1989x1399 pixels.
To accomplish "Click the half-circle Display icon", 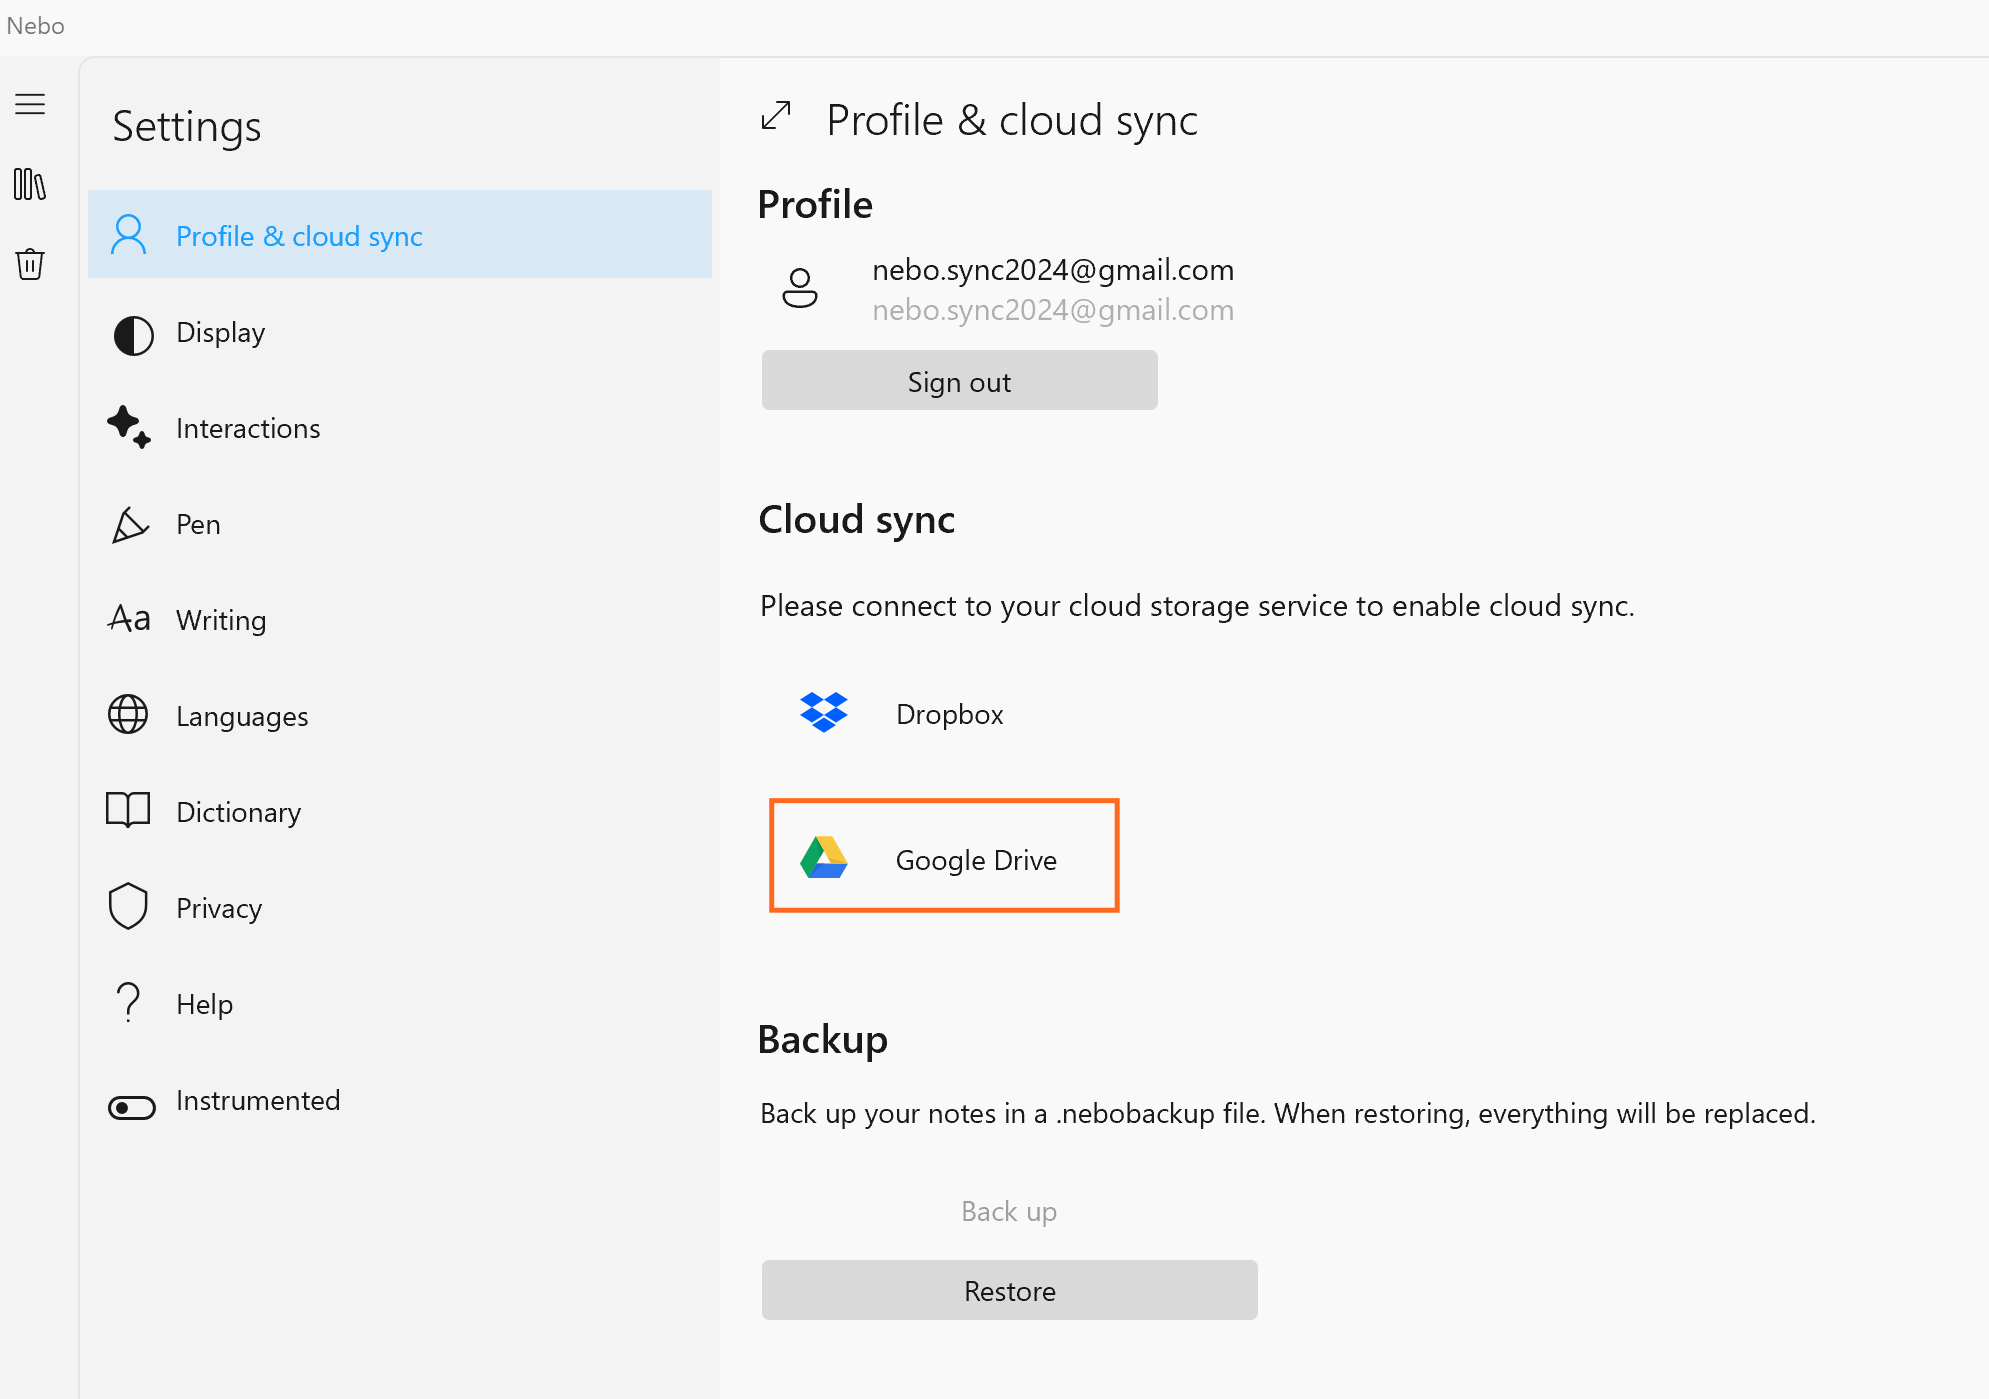I will click(133, 335).
